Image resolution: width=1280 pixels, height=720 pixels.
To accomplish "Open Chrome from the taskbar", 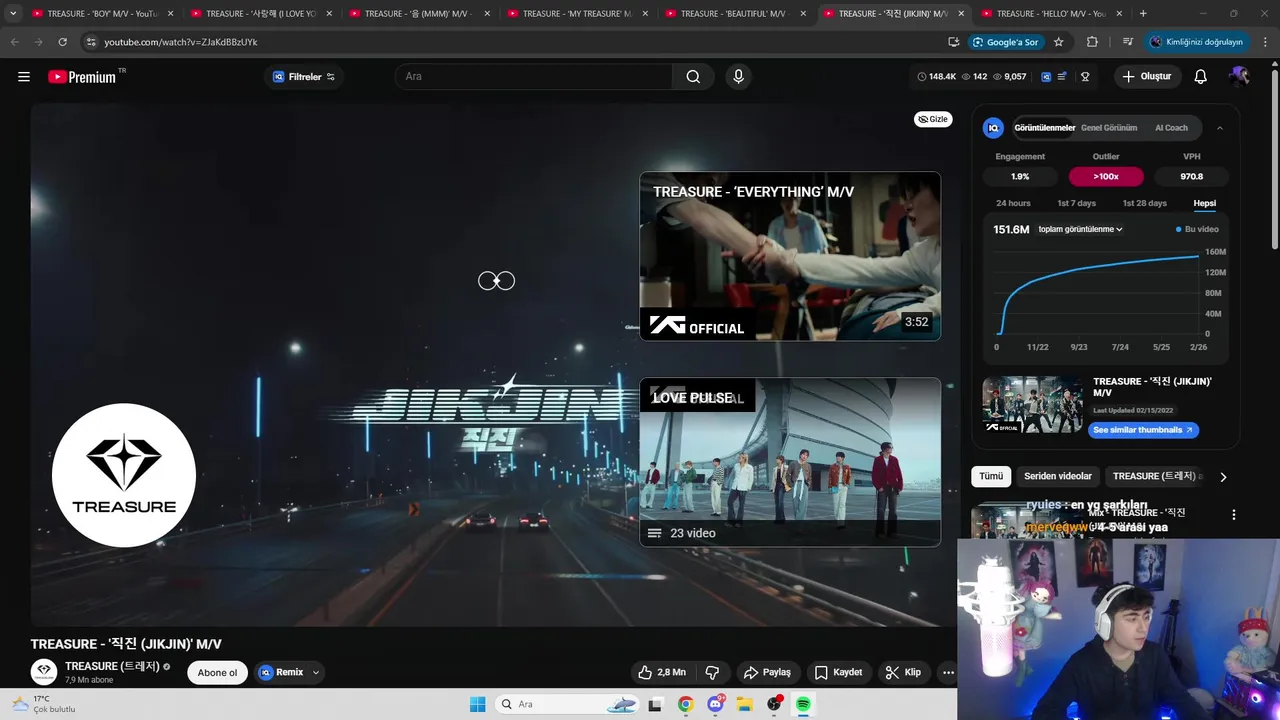I will tap(685, 704).
